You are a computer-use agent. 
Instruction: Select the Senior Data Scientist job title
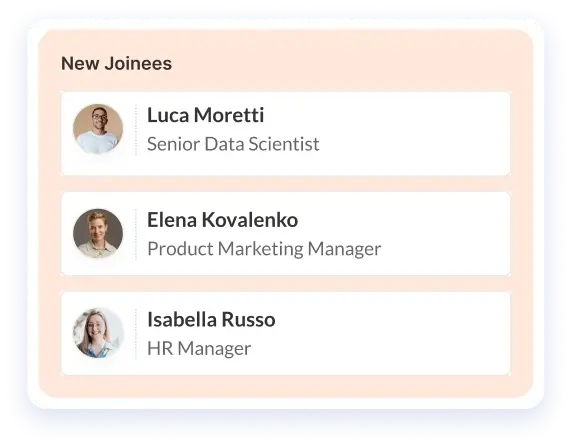[x=233, y=144]
